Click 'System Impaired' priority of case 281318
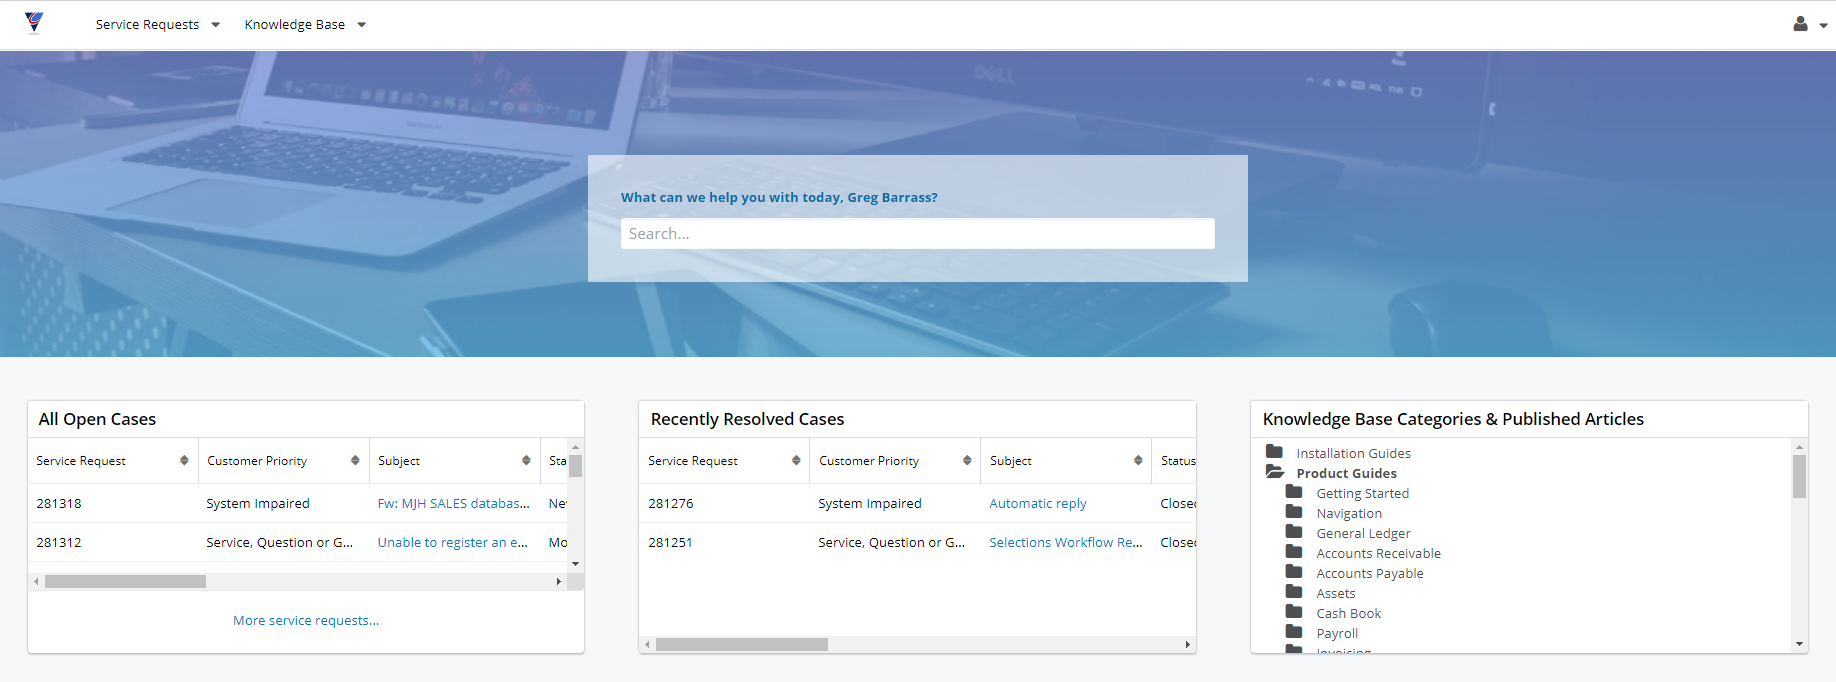The height and width of the screenshot is (682, 1836). (x=258, y=504)
